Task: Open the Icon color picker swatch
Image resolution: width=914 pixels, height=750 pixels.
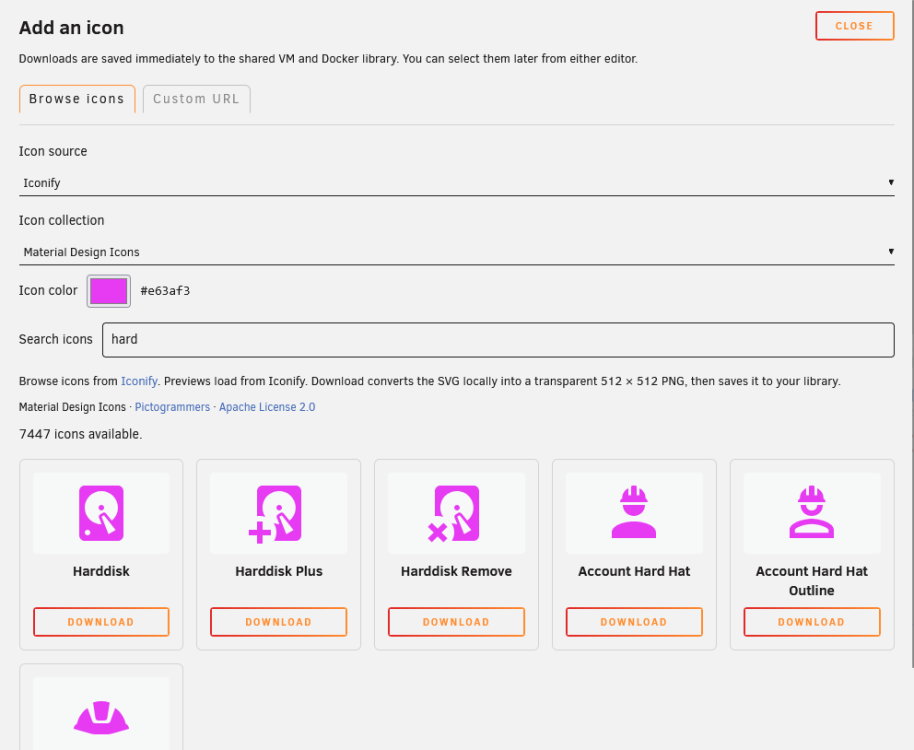Action: tap(108, 291)
